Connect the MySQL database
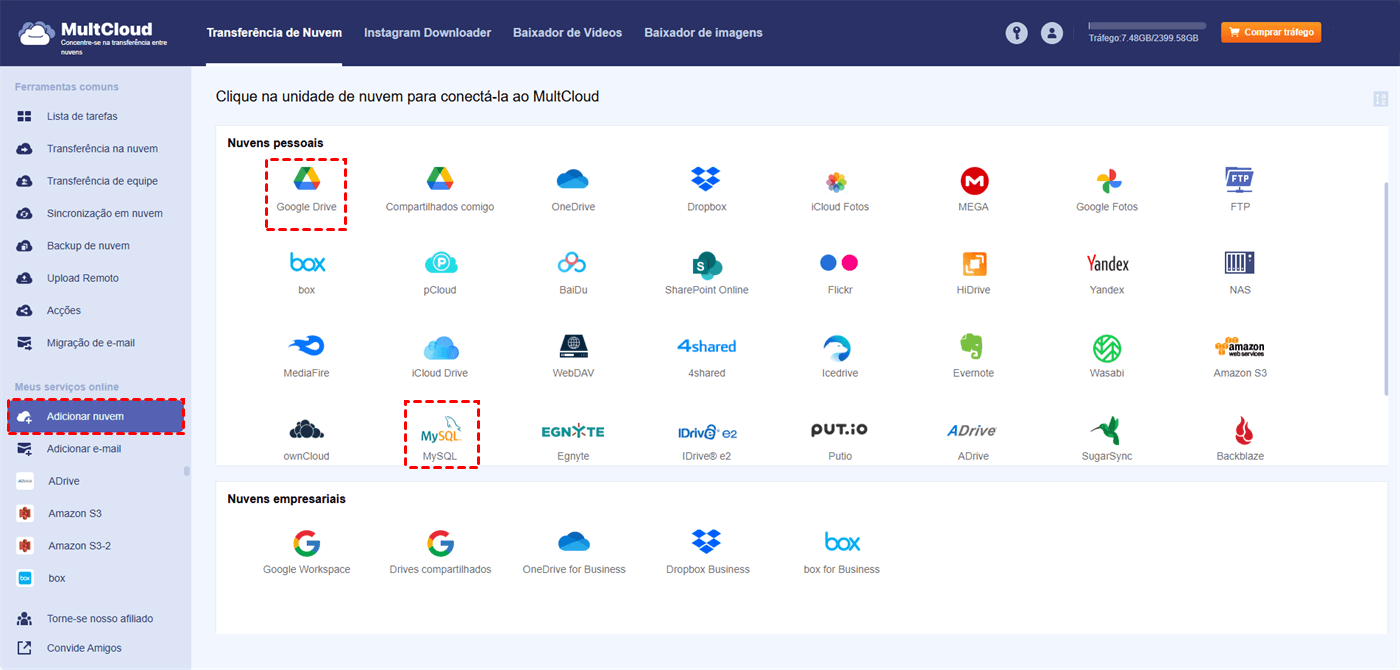This screenshot has height=670, width=1400. [441, 430]
